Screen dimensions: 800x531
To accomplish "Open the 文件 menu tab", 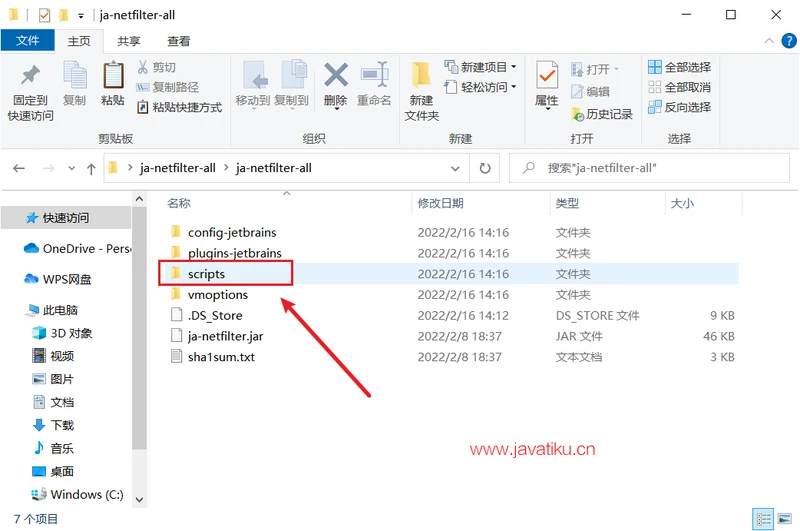I will point(28,41).
